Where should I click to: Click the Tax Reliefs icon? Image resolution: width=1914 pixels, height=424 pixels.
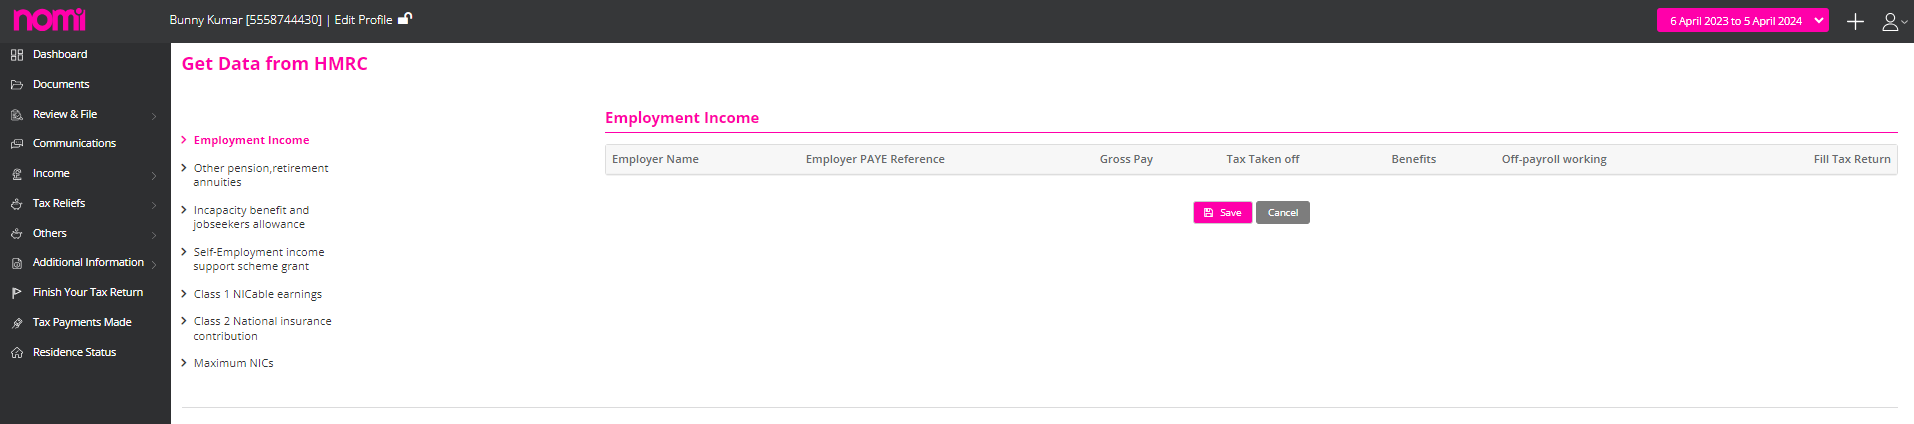pos(17,204)
